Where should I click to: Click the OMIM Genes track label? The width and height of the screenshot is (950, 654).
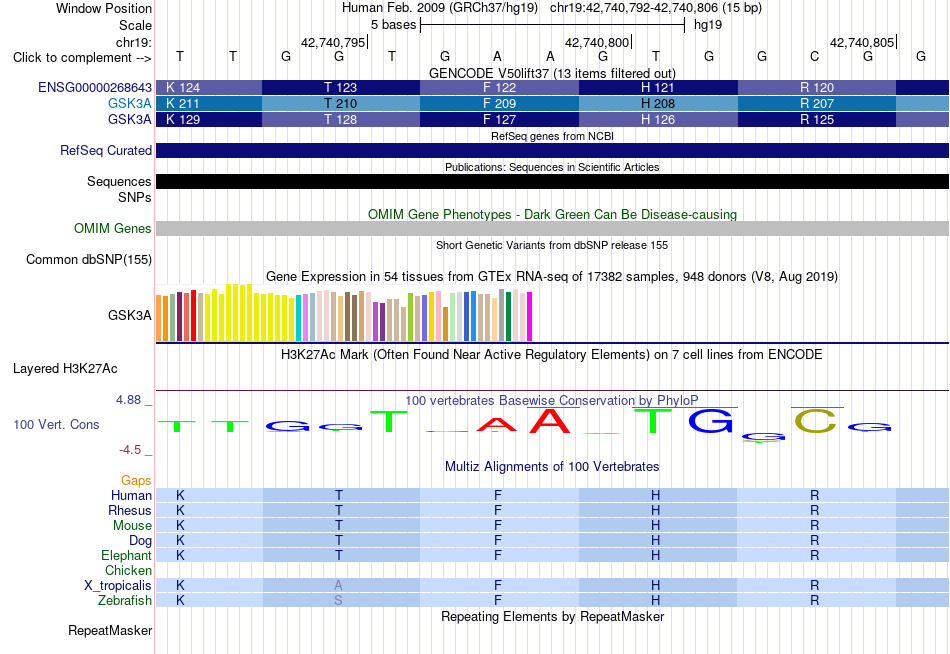click(113, 229)
